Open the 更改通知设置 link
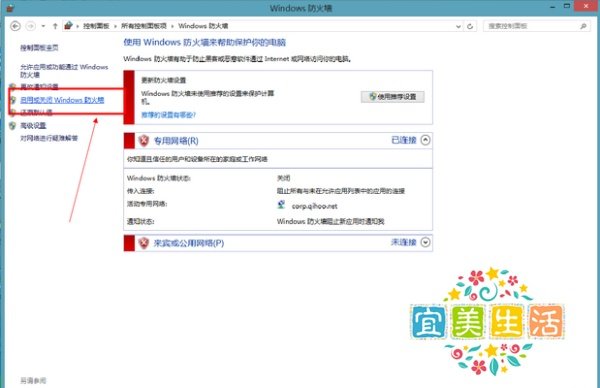Image resolution: width=600 pixels, height=388 pixels. [x=39, y=87]
